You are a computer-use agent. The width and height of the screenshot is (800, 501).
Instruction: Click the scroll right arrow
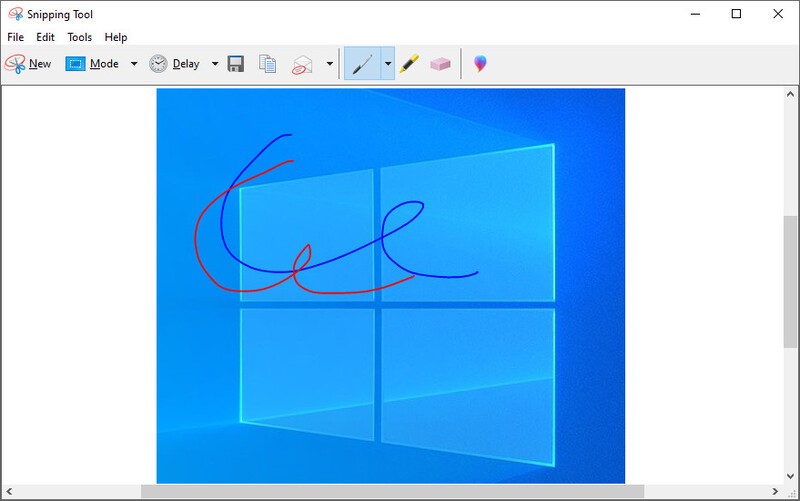tap(775, 492)
